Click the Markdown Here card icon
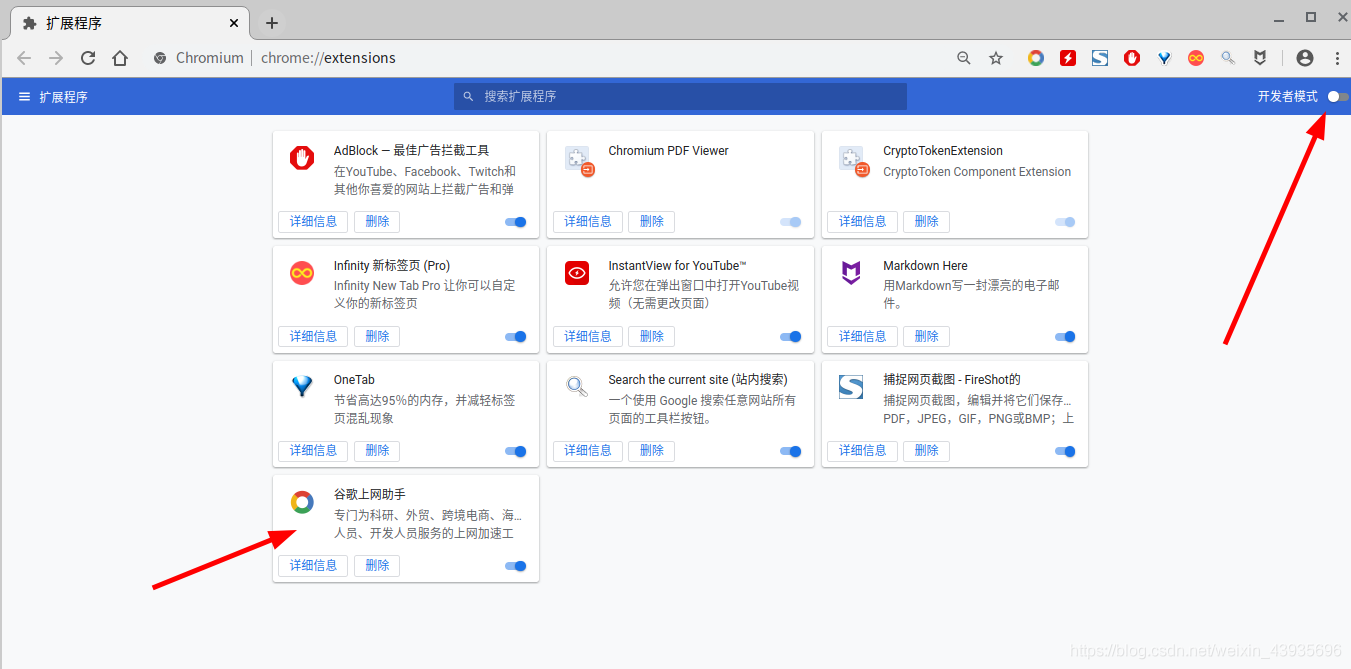This screenshot has height=669, width=1351. tap(851, 273)
